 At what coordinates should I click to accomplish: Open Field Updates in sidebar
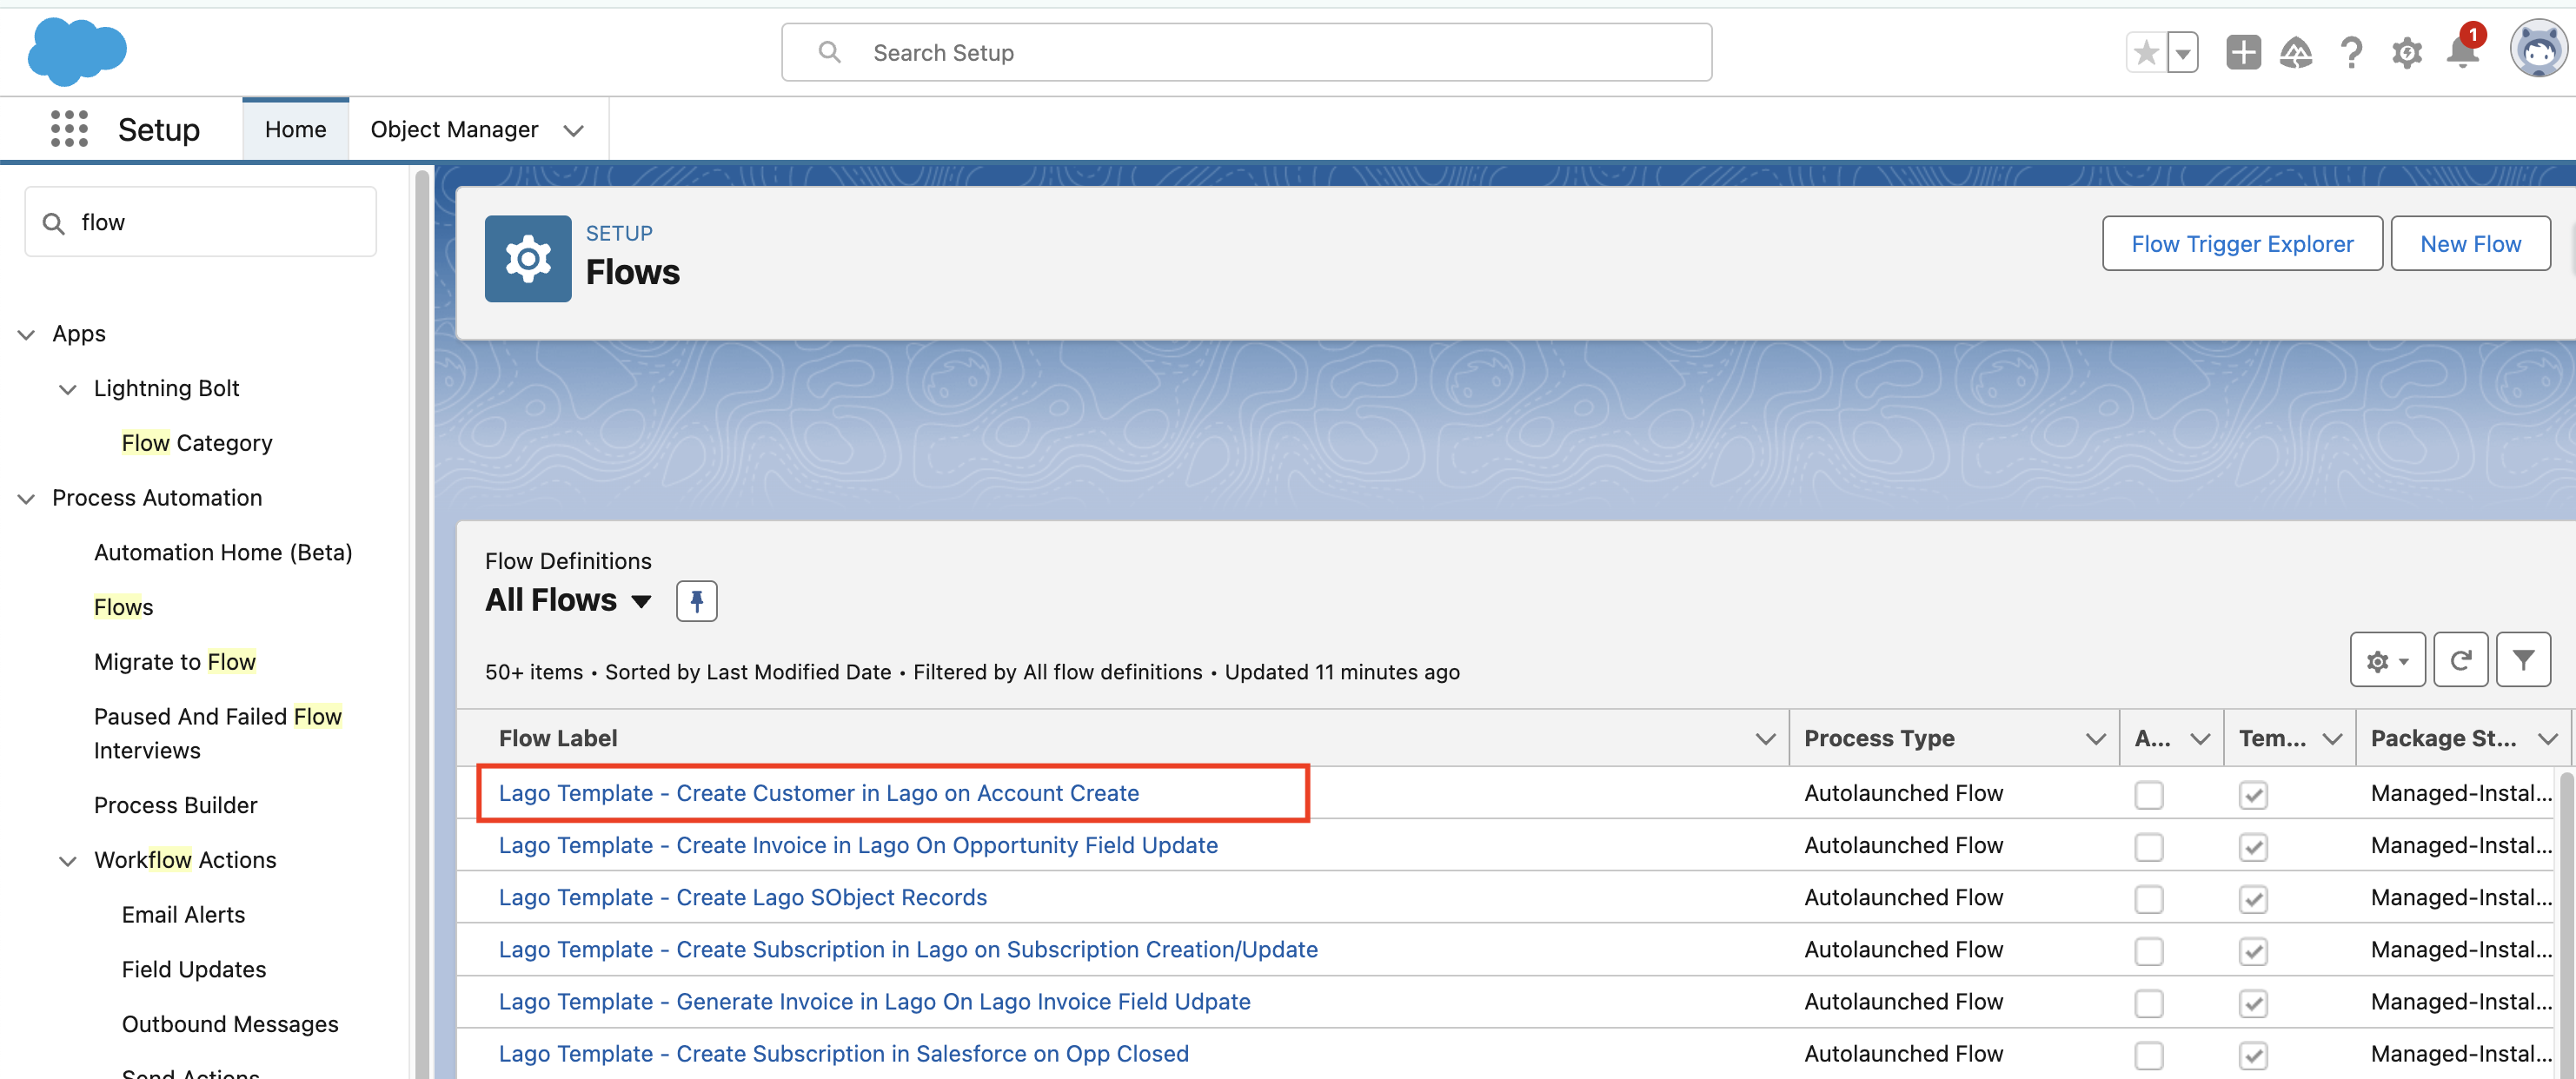point(194,969)
